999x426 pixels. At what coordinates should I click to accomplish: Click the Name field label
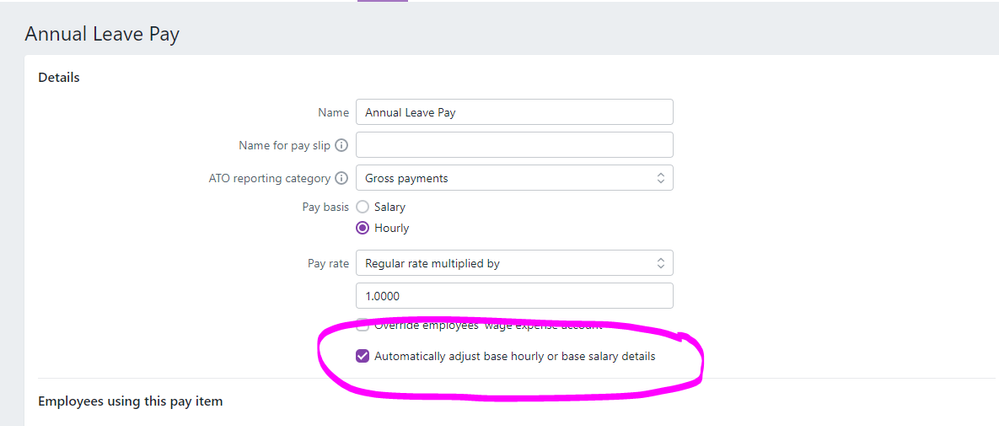click(x=333, y=112)
